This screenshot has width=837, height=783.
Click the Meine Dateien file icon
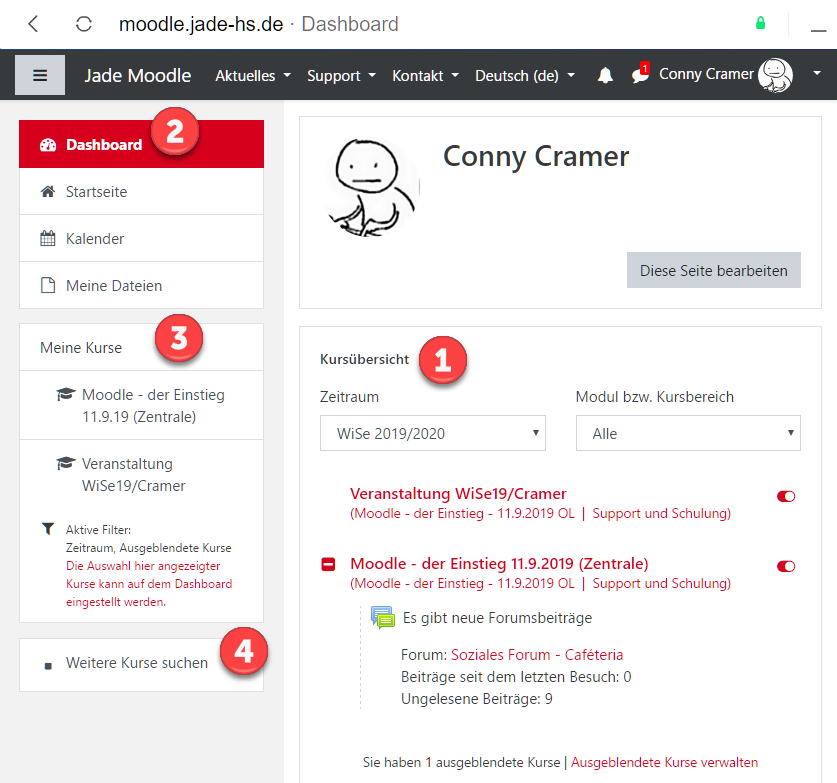(48, 286)
